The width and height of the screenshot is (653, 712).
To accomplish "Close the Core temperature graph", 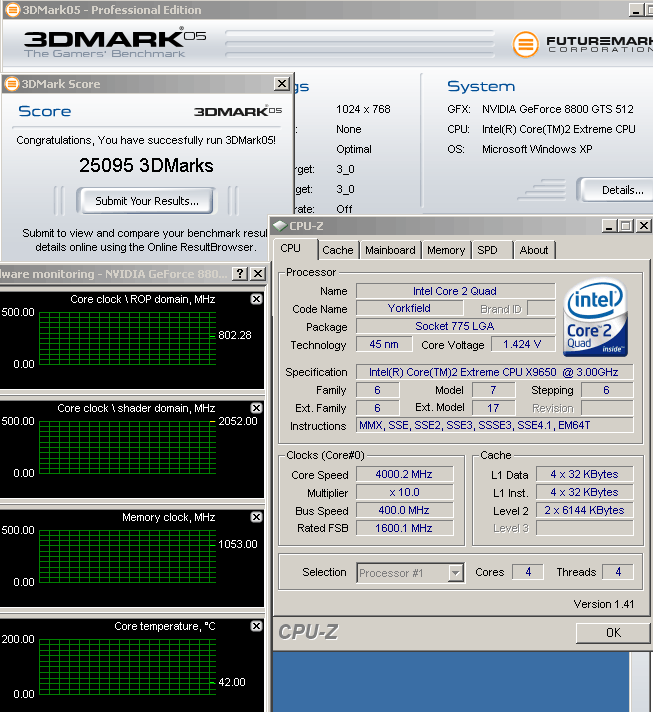I will (x=256, y=626).
